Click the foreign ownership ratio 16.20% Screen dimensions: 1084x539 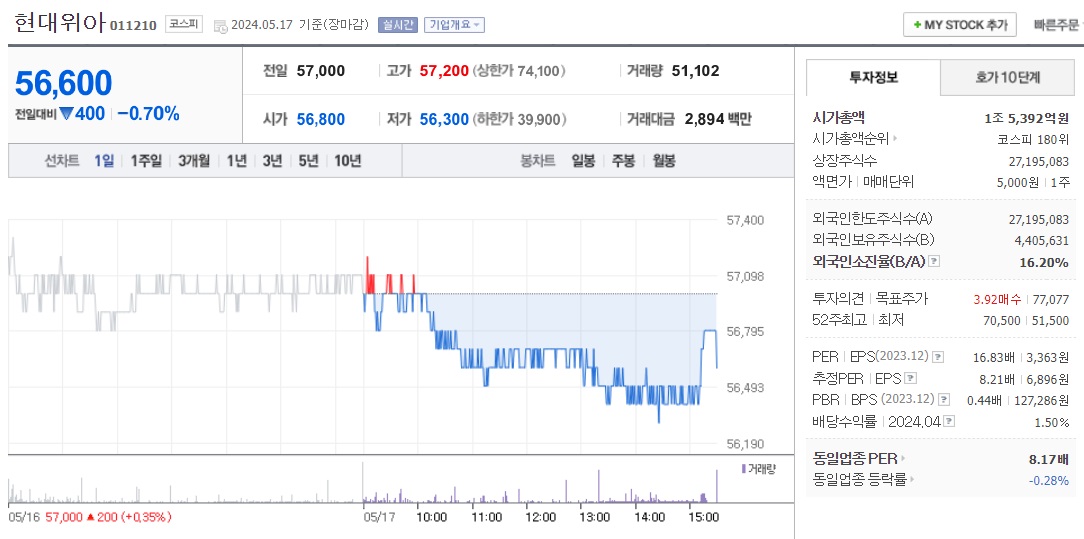click(x=1044, y=262)
